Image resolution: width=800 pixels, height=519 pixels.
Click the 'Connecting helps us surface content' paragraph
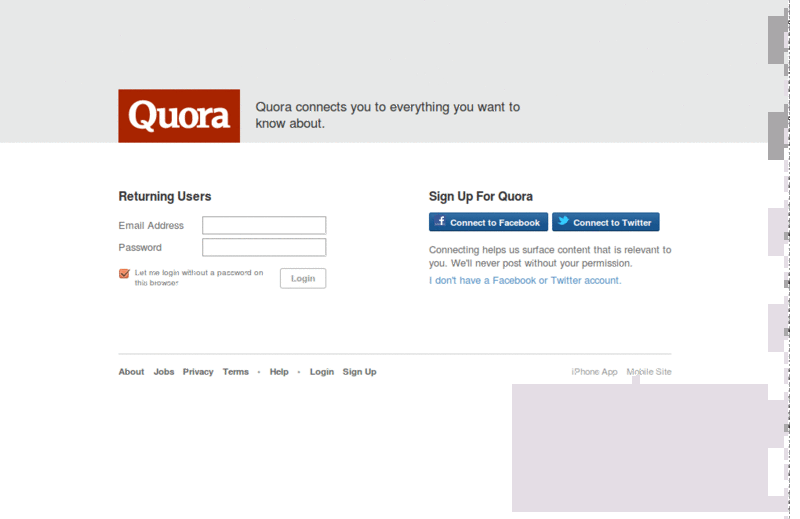tap(550, 256)
